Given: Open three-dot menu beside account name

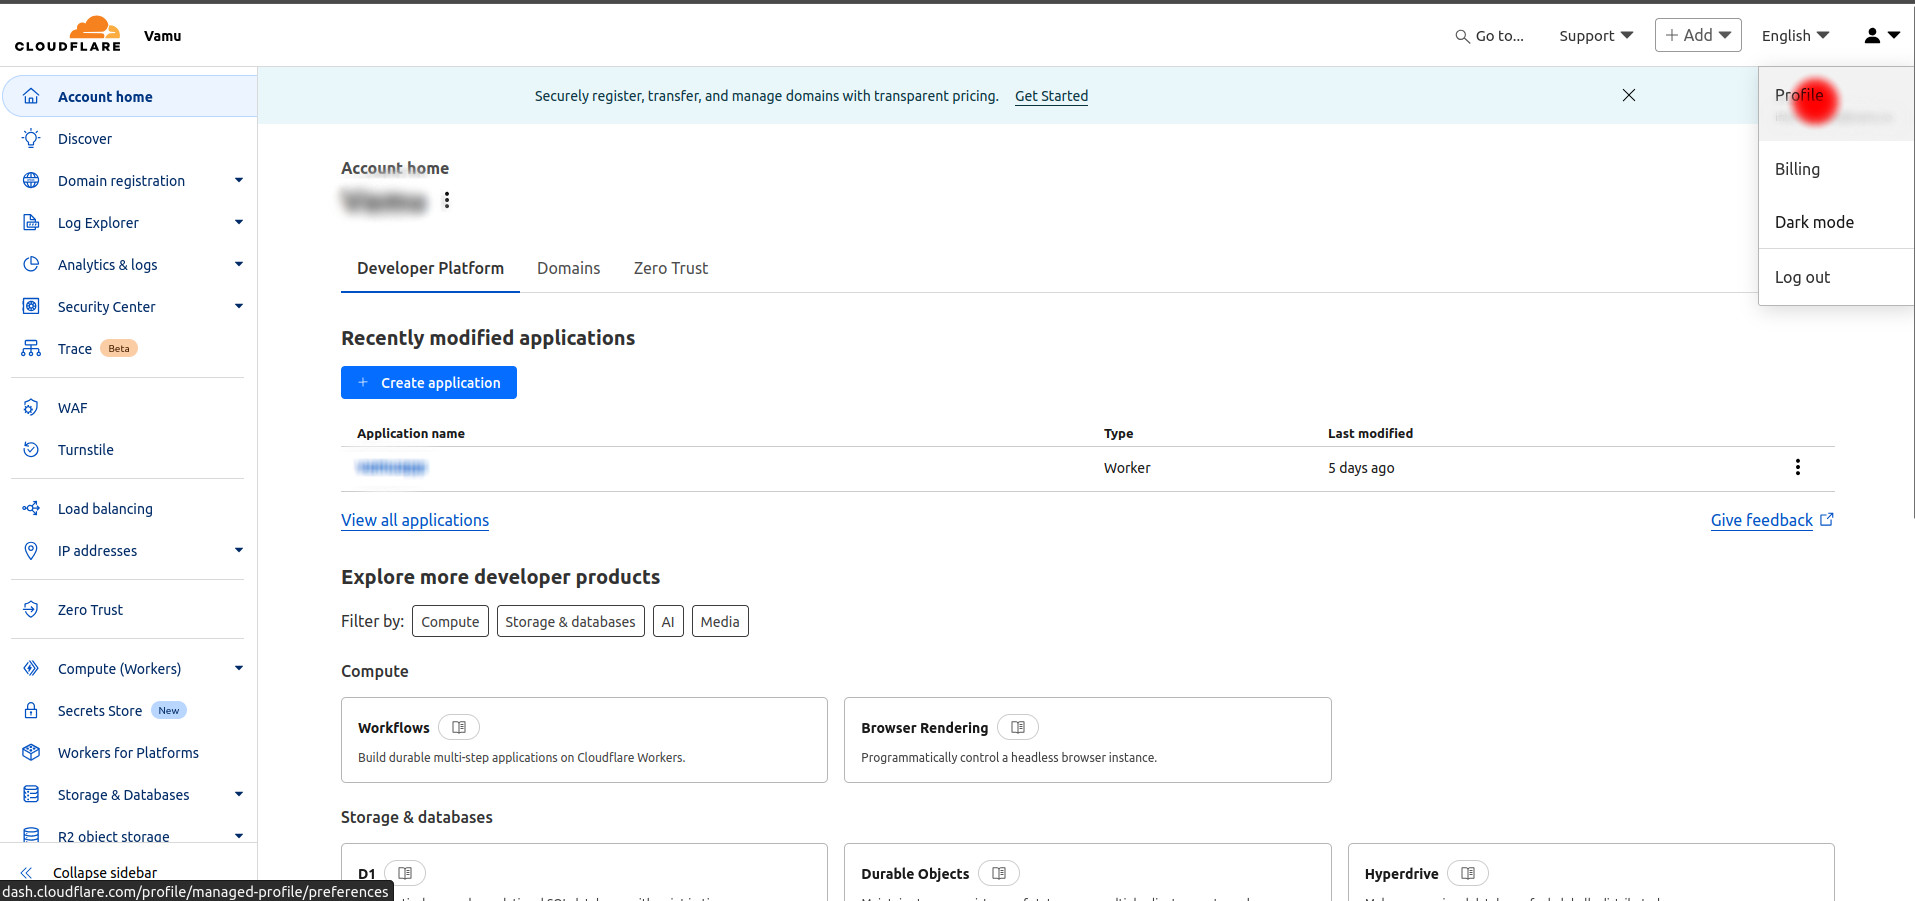Looking at the screenshot, I should tap(447, 200).
